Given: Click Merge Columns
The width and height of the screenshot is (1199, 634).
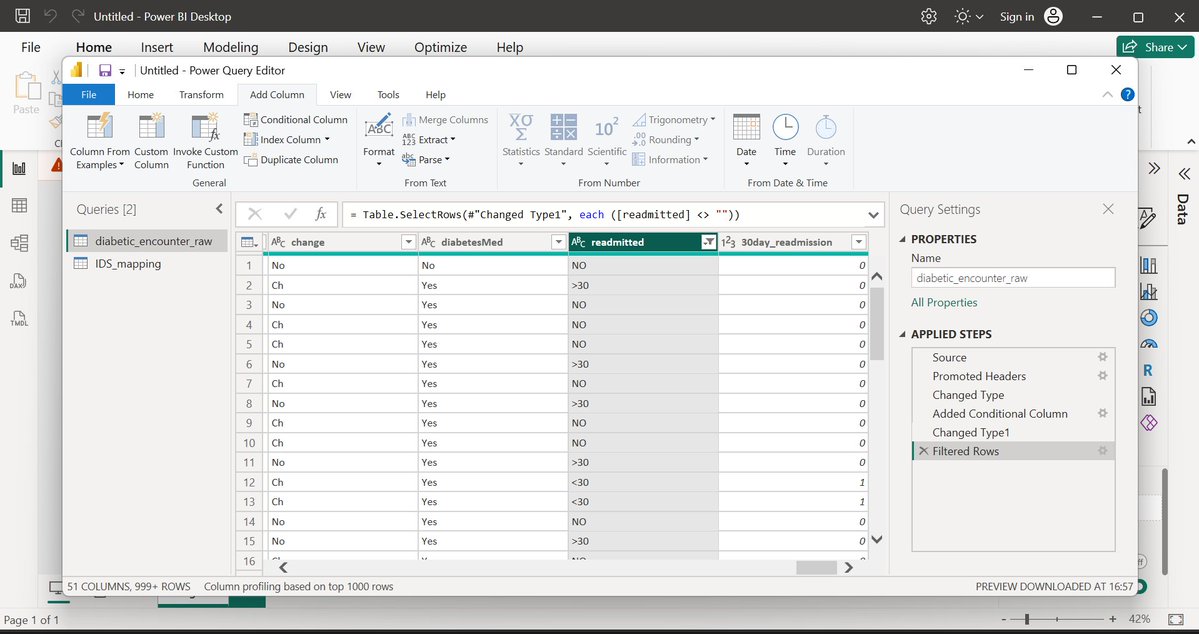Looking at the screenshot, I should click(x=445, y=119).
